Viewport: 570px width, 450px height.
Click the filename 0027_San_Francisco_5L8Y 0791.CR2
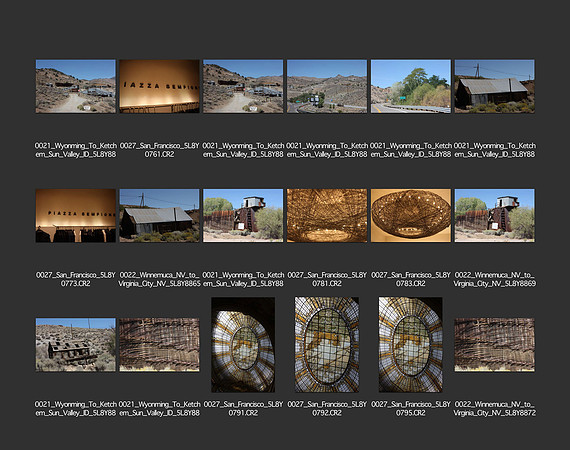243,409
